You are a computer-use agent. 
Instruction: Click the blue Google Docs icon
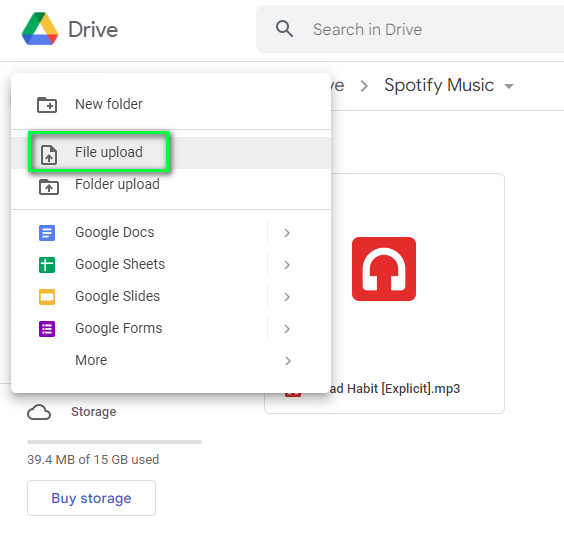point(47,233)
